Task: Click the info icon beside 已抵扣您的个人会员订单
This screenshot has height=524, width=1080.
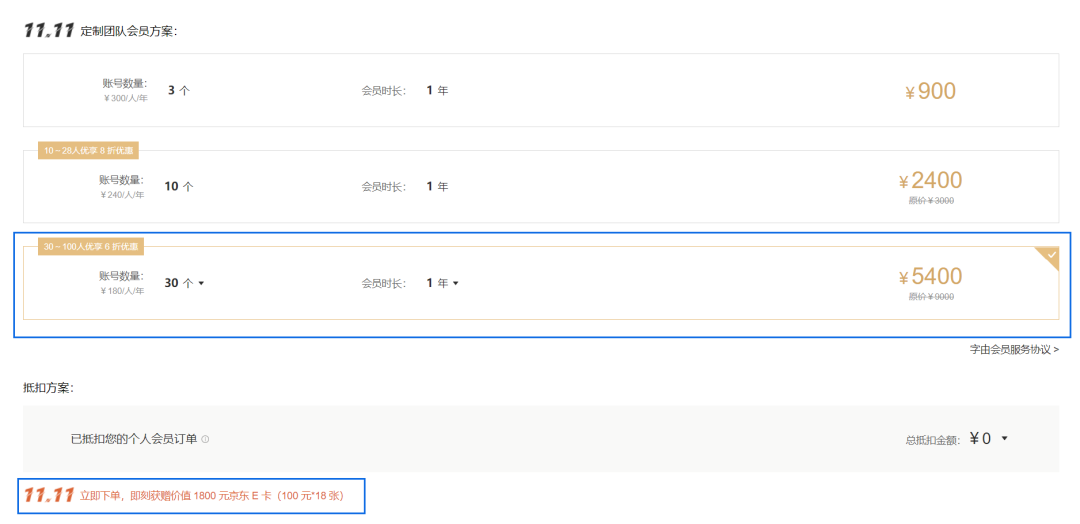Action: 205,439
